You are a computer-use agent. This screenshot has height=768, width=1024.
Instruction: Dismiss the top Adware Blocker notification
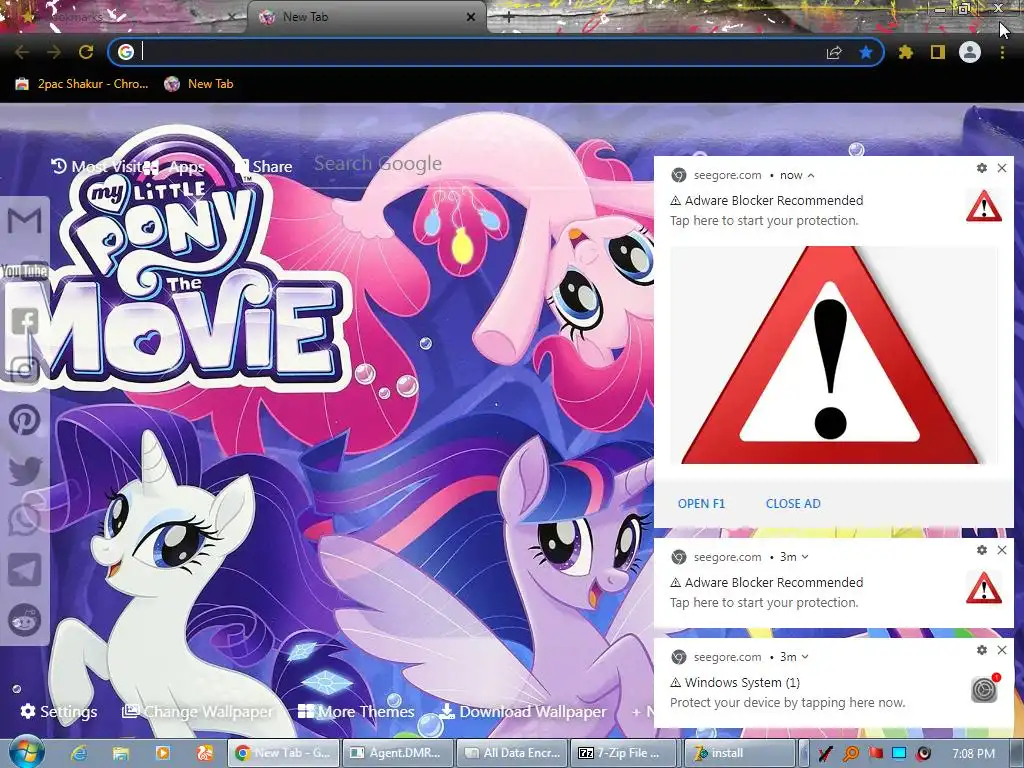pos(1002,168)
